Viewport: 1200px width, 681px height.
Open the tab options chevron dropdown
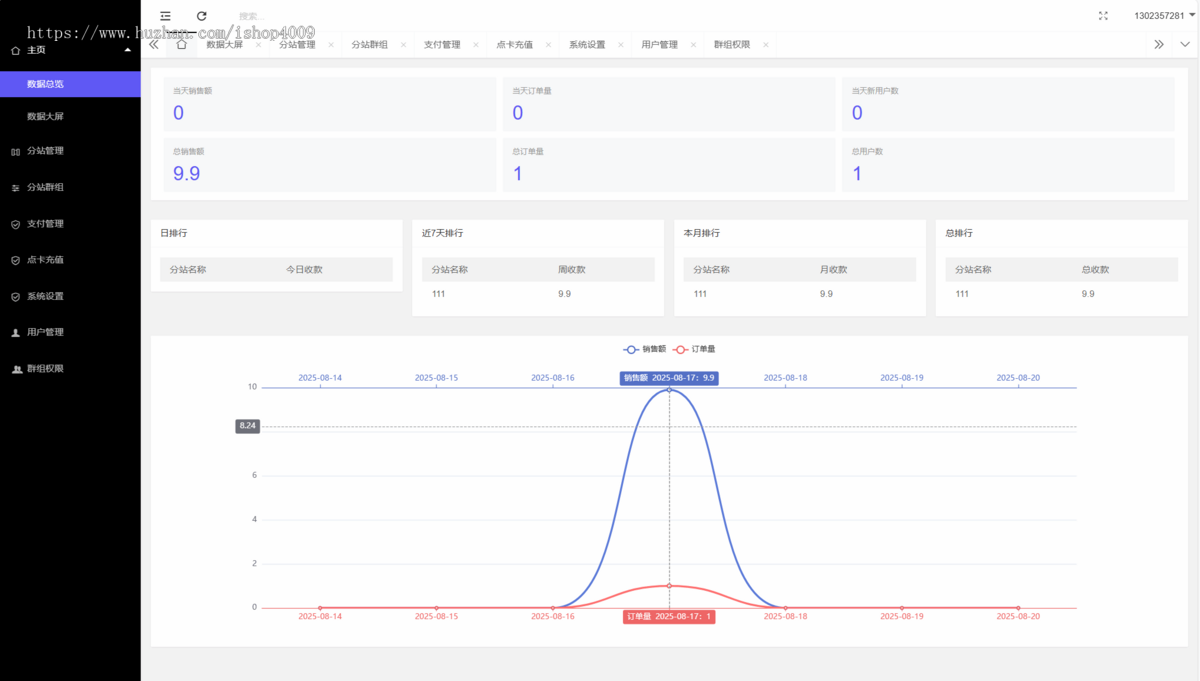coord(1185,44)
